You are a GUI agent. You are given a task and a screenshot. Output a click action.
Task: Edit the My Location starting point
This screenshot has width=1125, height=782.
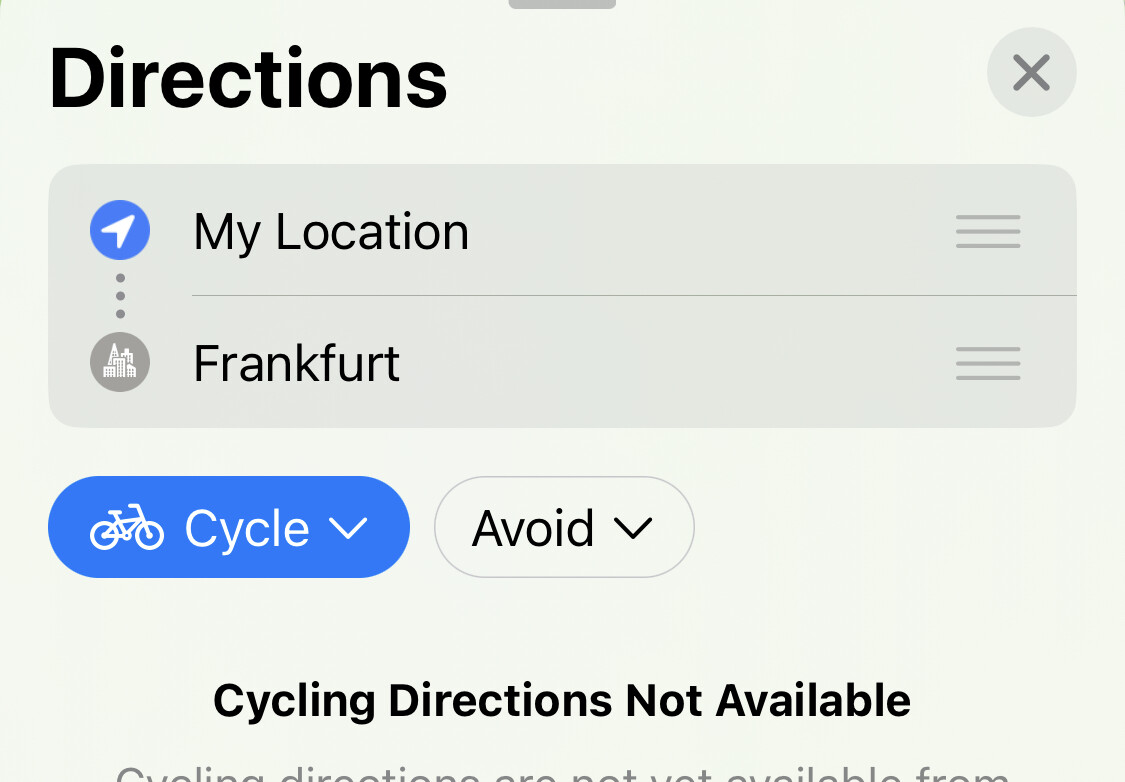pos(331,232)
